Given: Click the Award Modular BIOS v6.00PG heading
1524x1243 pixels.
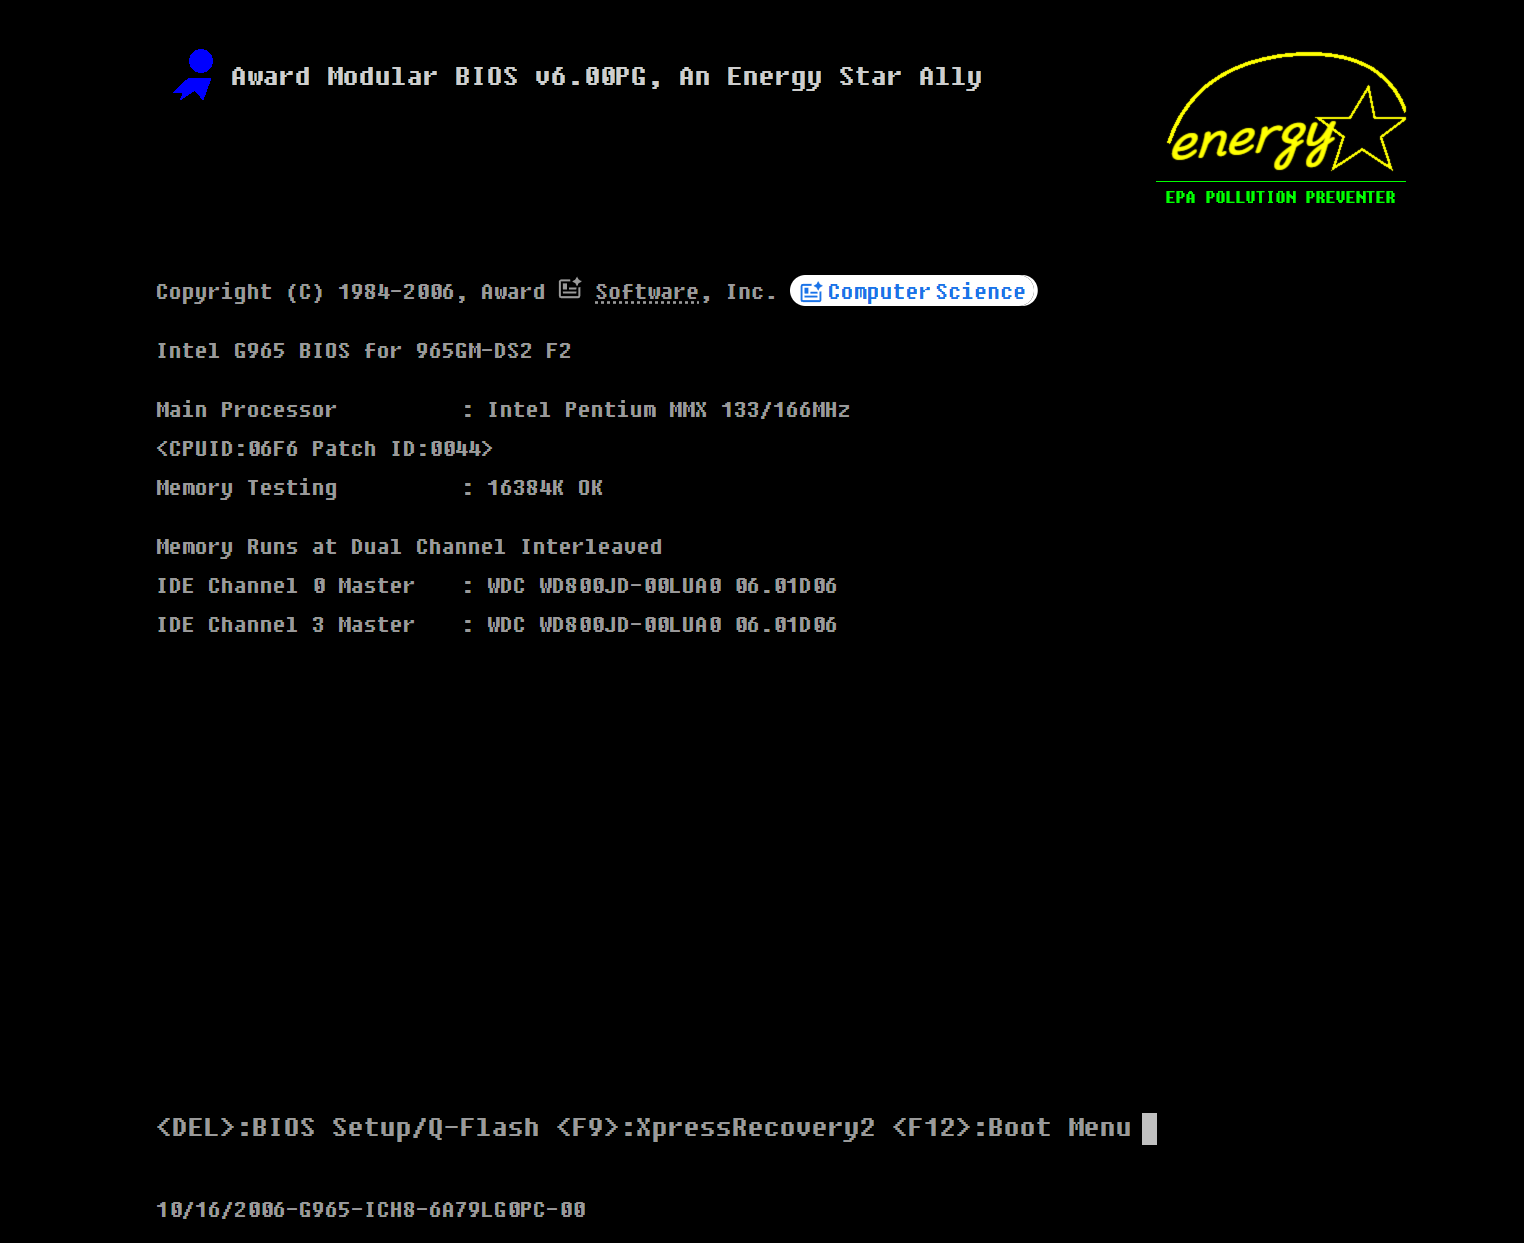Looking at the screenshot, I should (x=606, y=77).
